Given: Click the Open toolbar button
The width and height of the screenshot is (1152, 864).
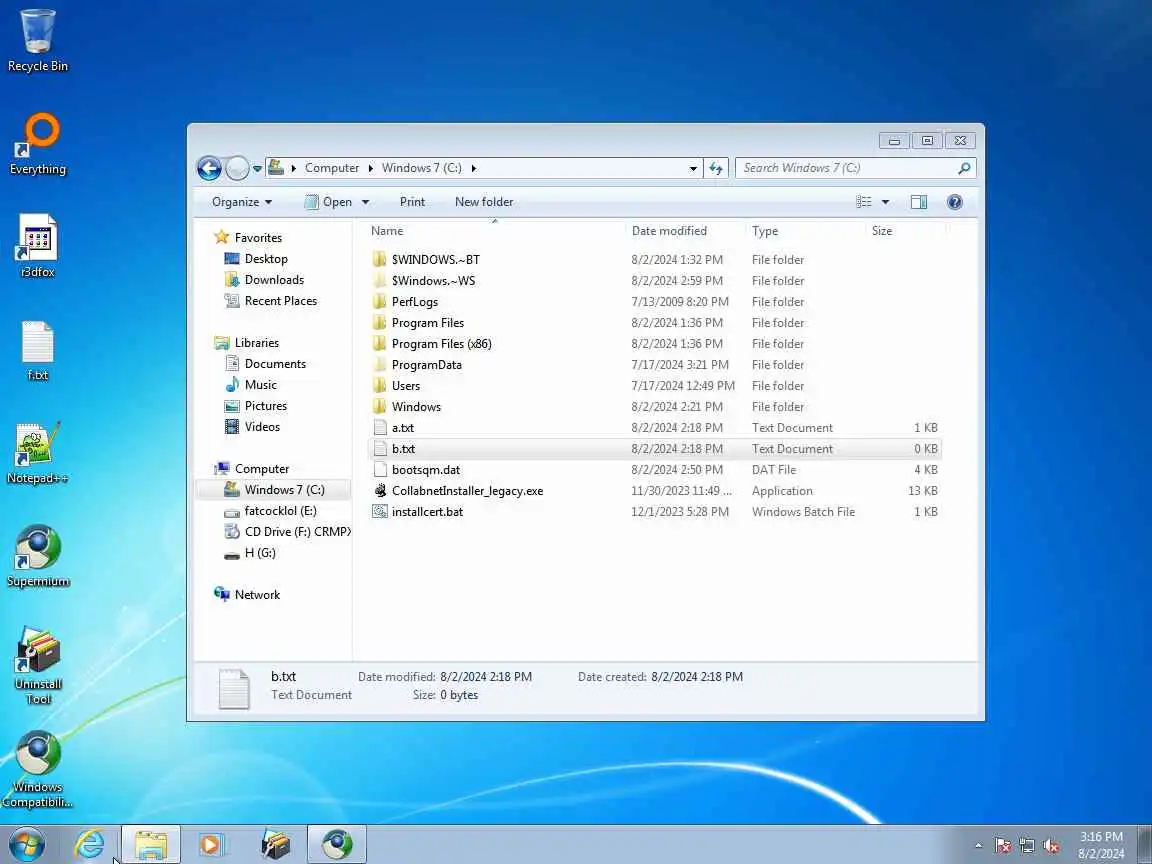Looking at the screenshot, I should (328, 202).
